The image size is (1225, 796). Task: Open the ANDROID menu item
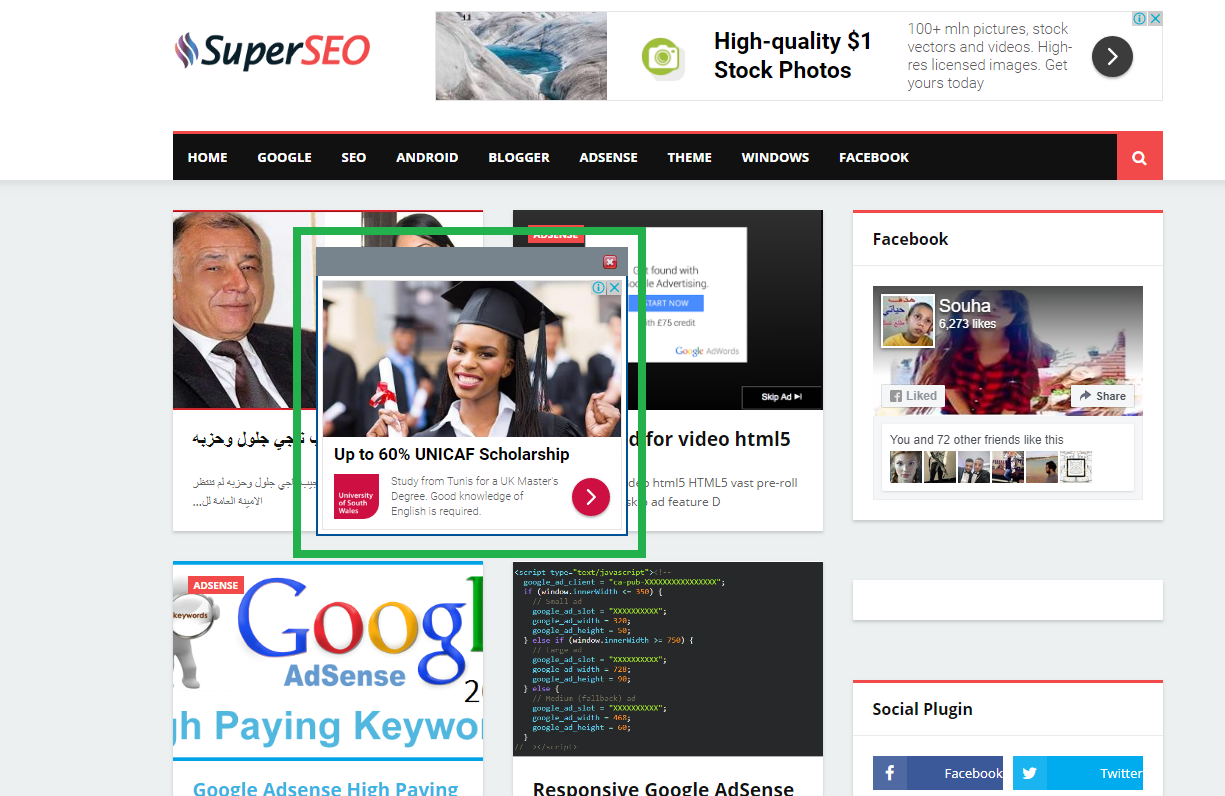(x=427, y=158)
